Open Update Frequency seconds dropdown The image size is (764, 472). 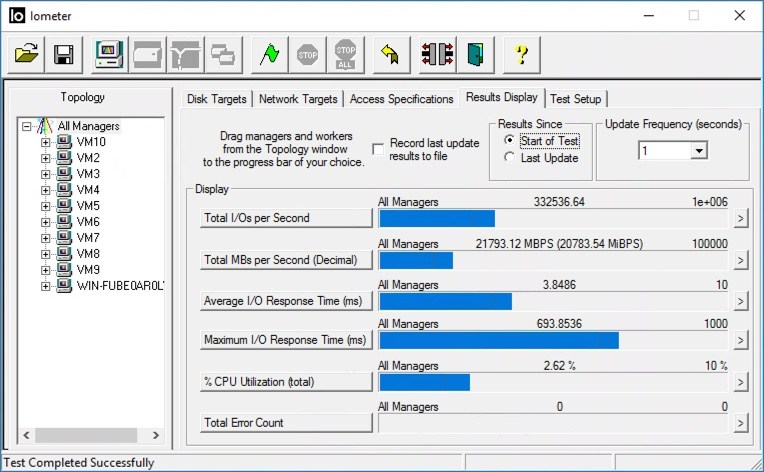(x=699, y=151)
